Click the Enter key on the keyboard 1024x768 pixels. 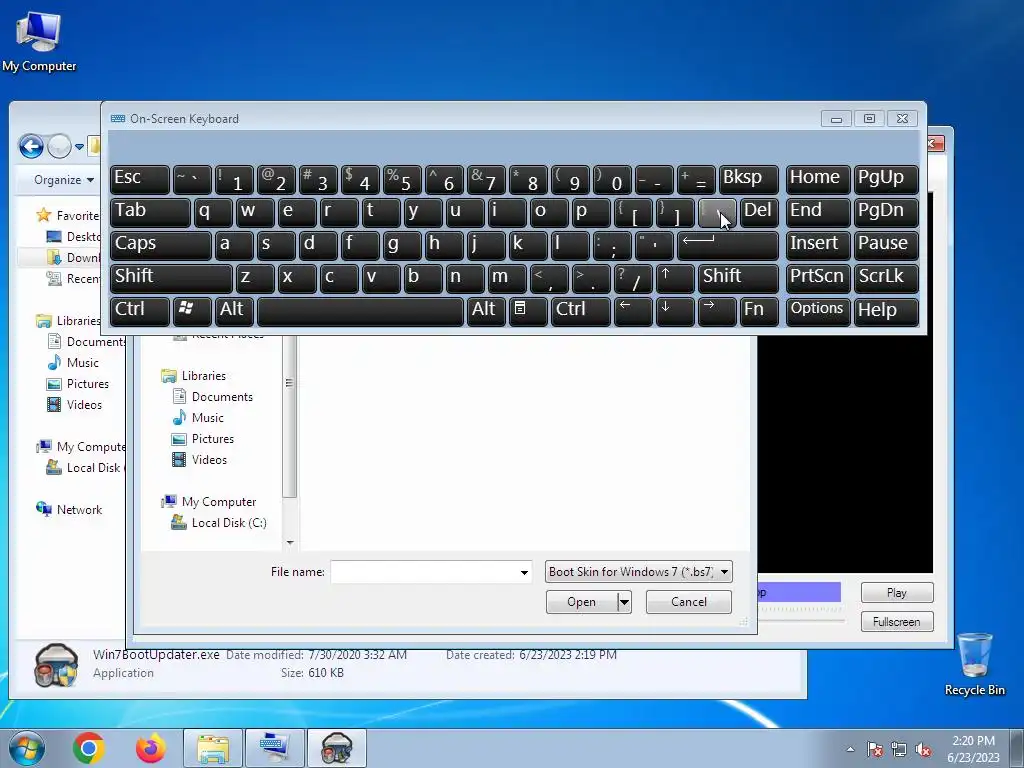[728, 245]
